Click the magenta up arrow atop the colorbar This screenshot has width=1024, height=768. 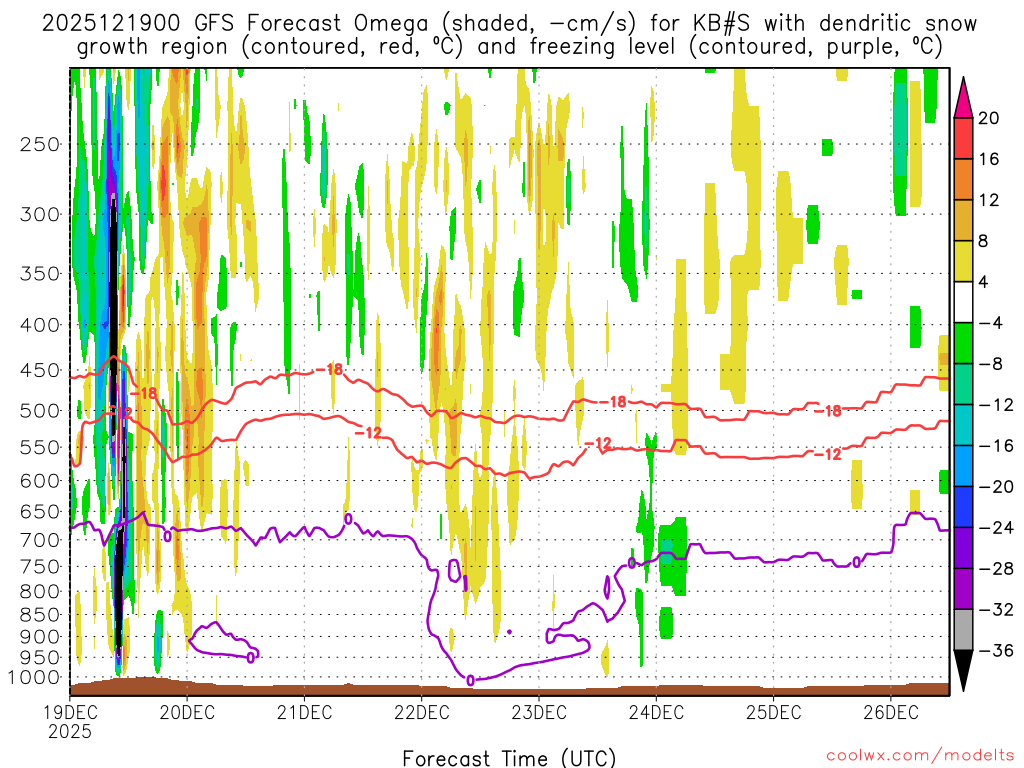pos(964,95)
